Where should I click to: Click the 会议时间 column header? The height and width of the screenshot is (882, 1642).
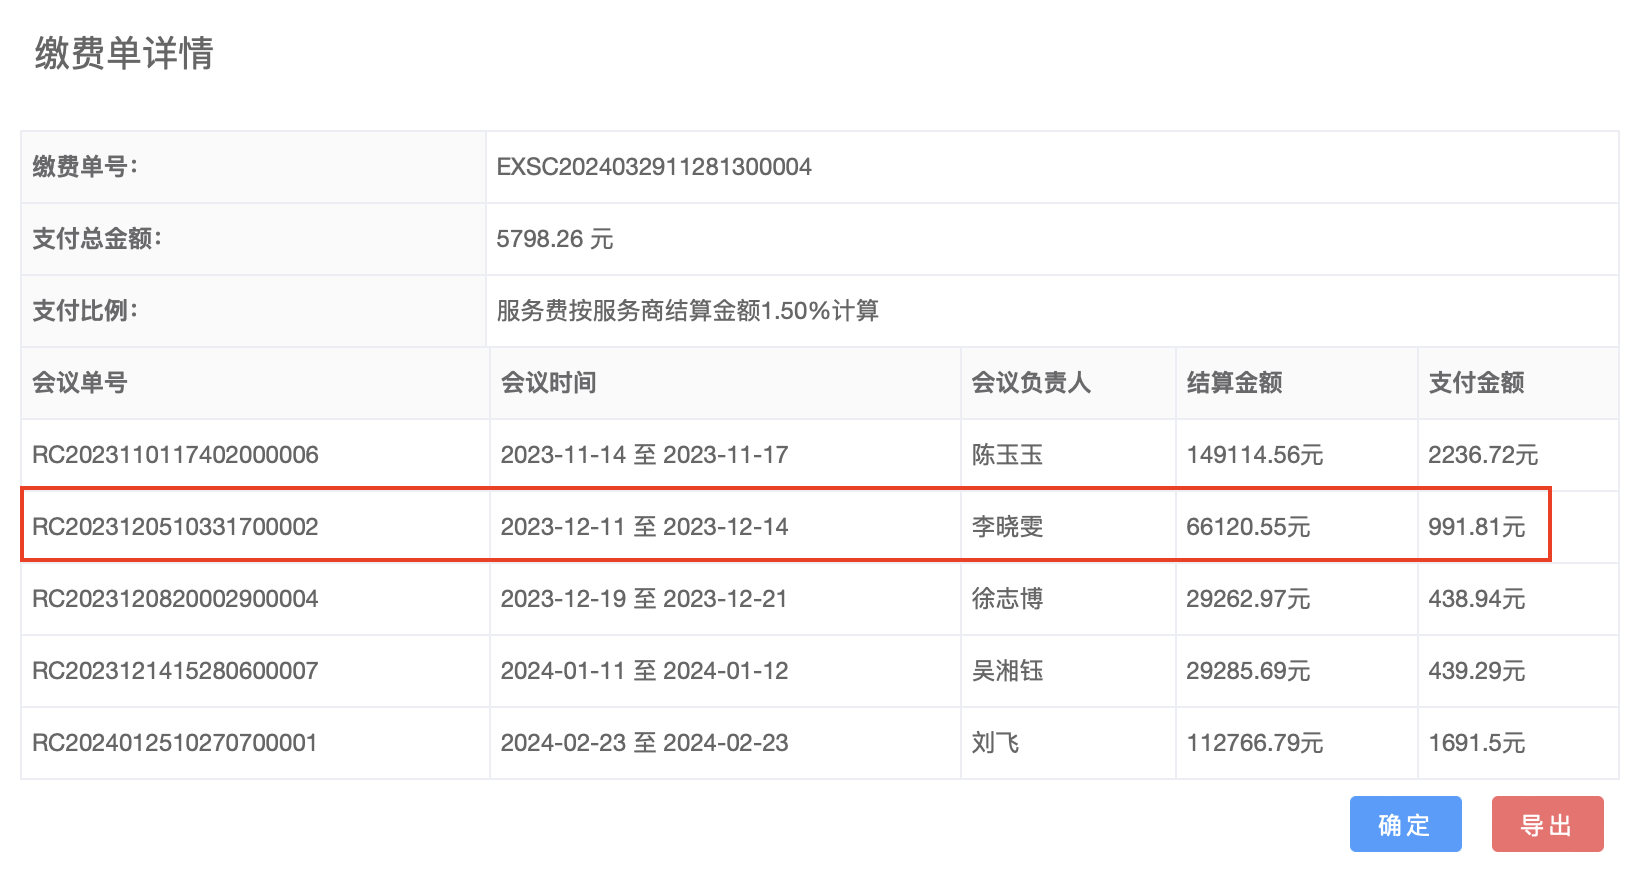548,383
